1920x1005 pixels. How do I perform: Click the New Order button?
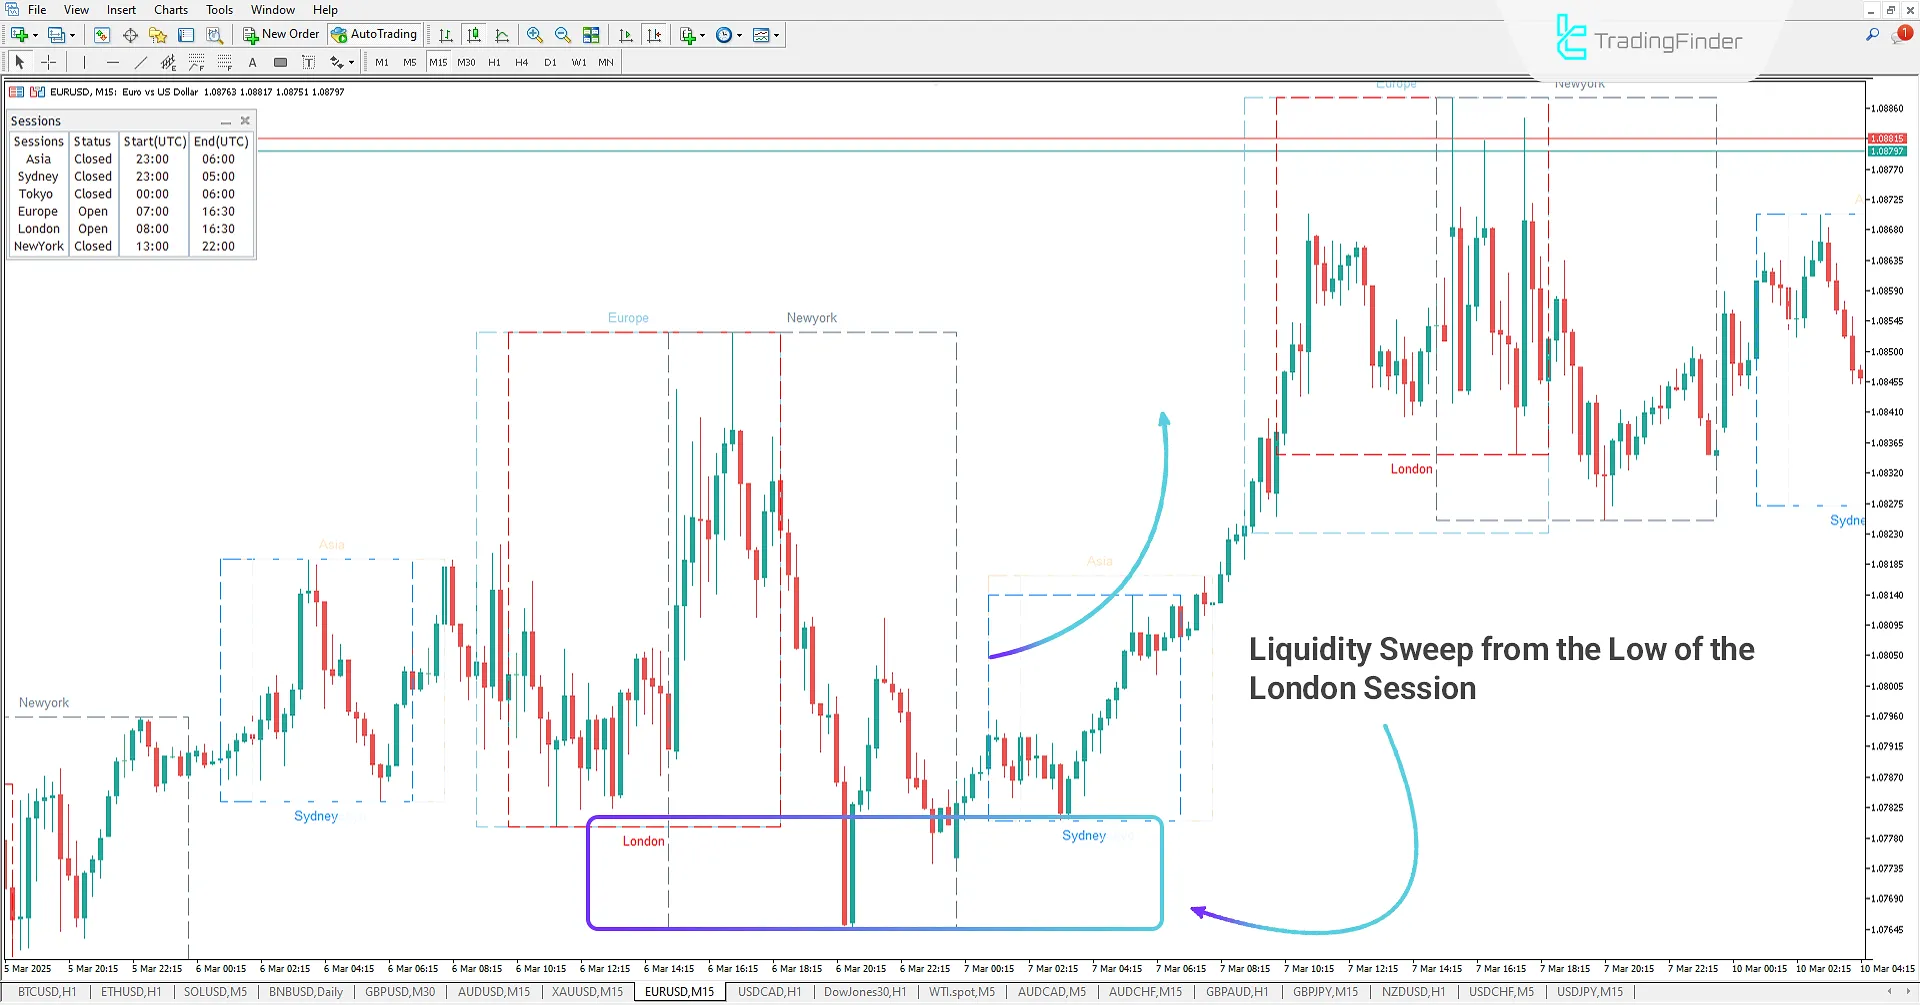pos(280,33)
